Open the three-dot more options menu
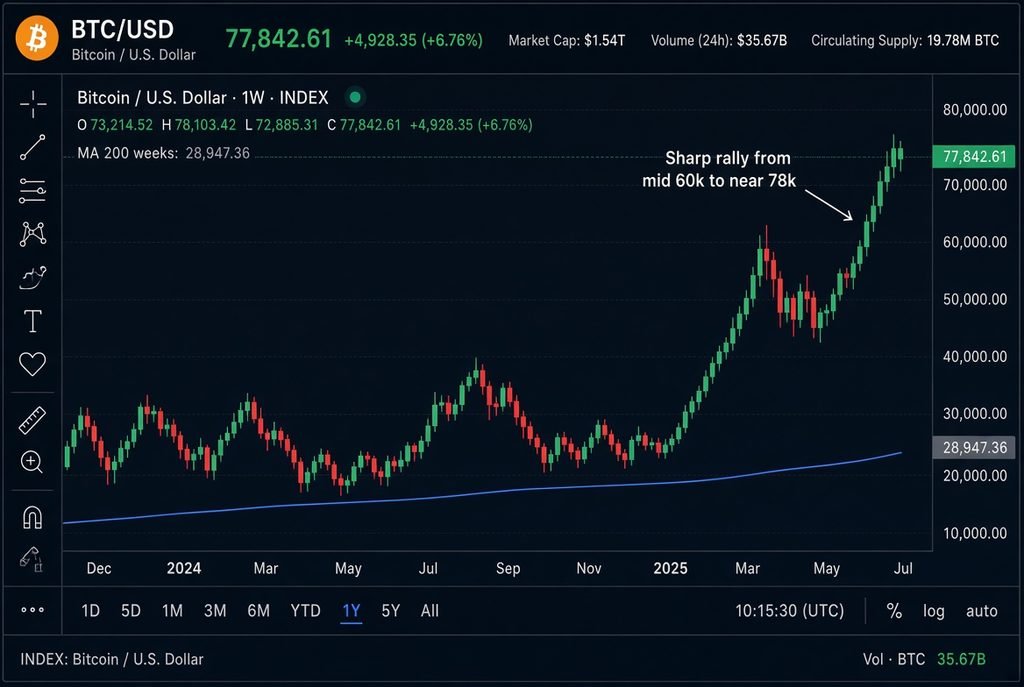1024x687 pixels. (33, 610)
